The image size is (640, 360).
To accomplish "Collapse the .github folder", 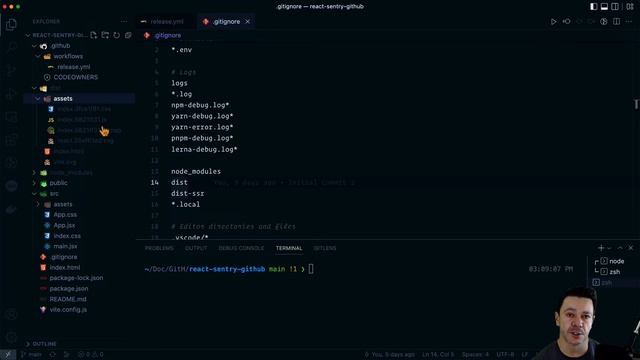I will [x=34, y=46].
